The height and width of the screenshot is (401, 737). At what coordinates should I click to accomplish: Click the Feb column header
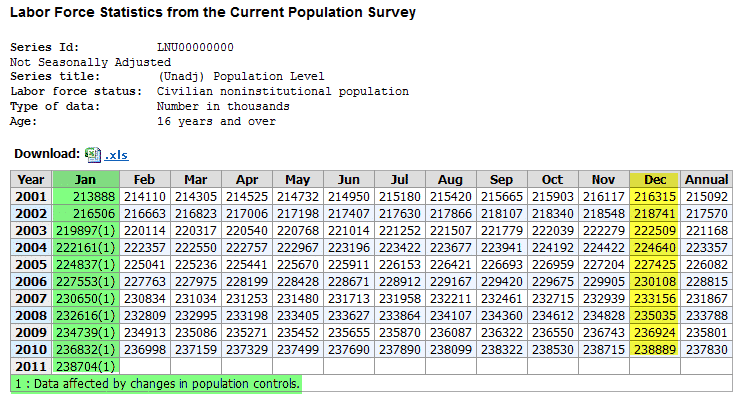click(x=145, y=179)
